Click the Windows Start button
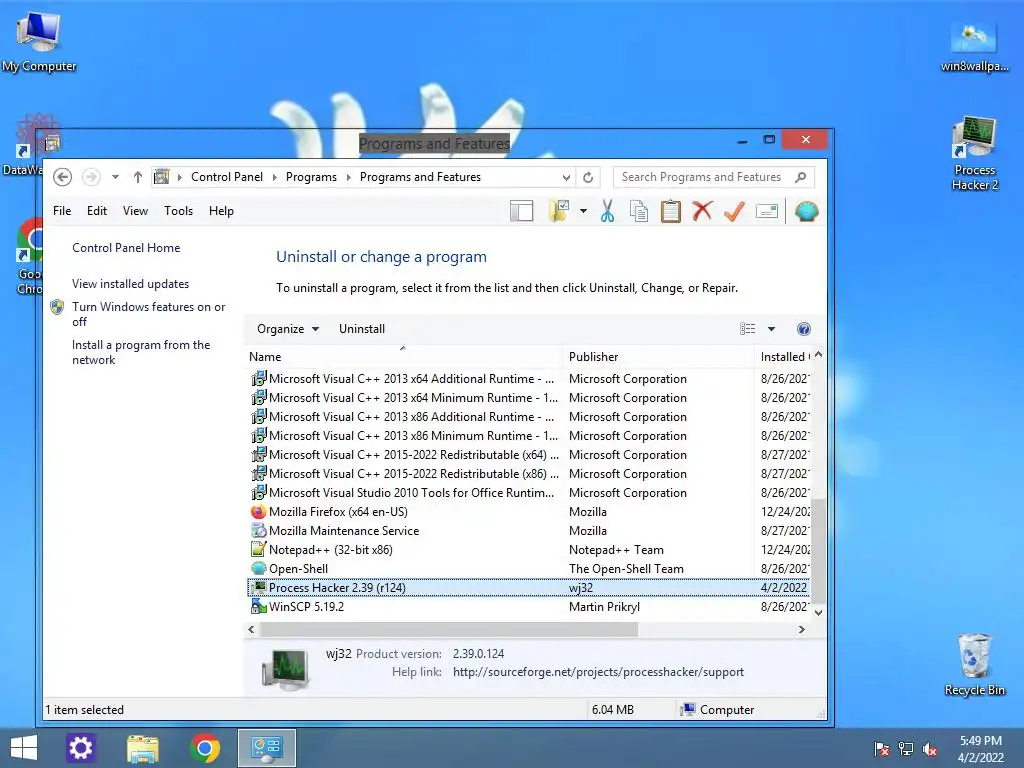This screenshot has width=1024, height=768. click(x=24, y=748)
